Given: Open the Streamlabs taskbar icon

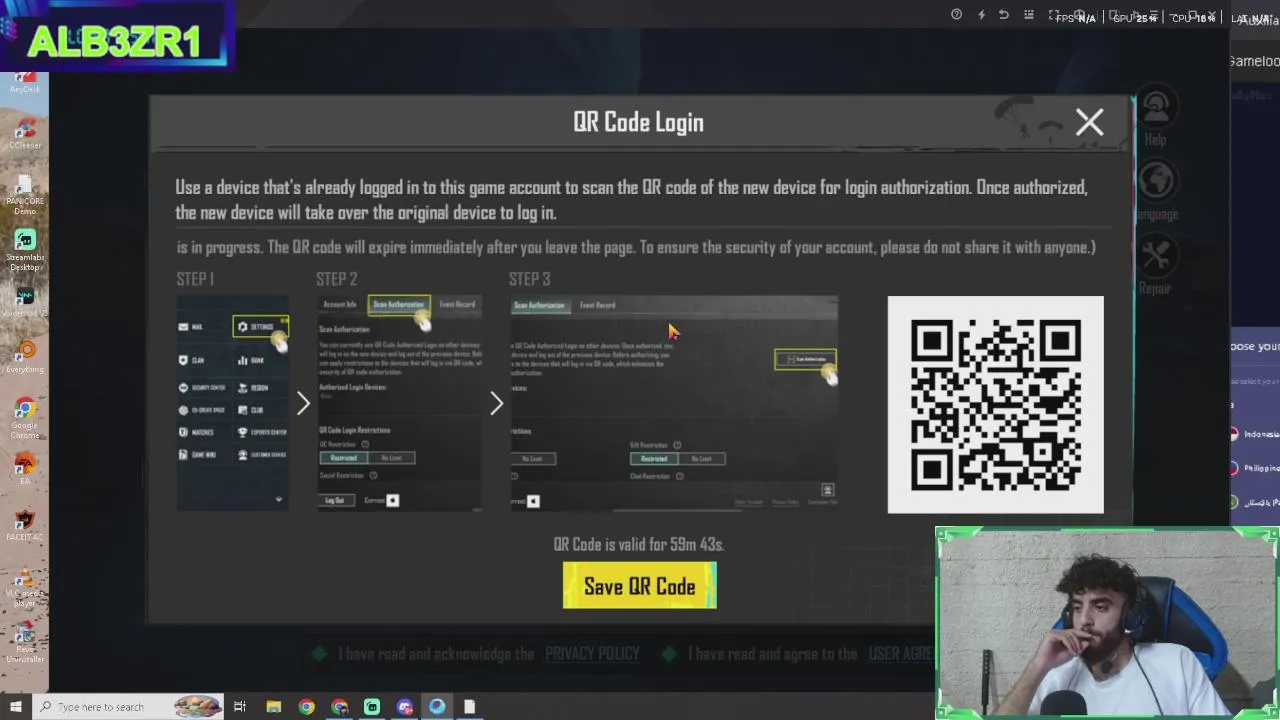Looking at the screenshot, I should coord(372,707).
